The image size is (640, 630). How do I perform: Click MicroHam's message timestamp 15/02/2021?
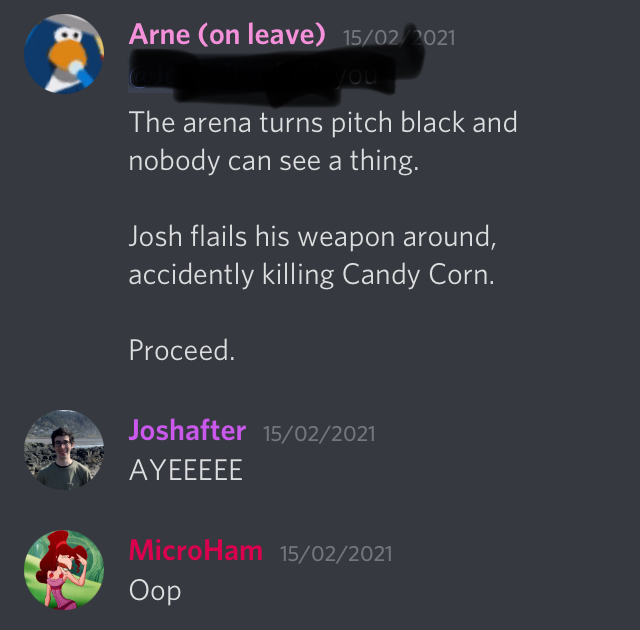pos(336,554)
